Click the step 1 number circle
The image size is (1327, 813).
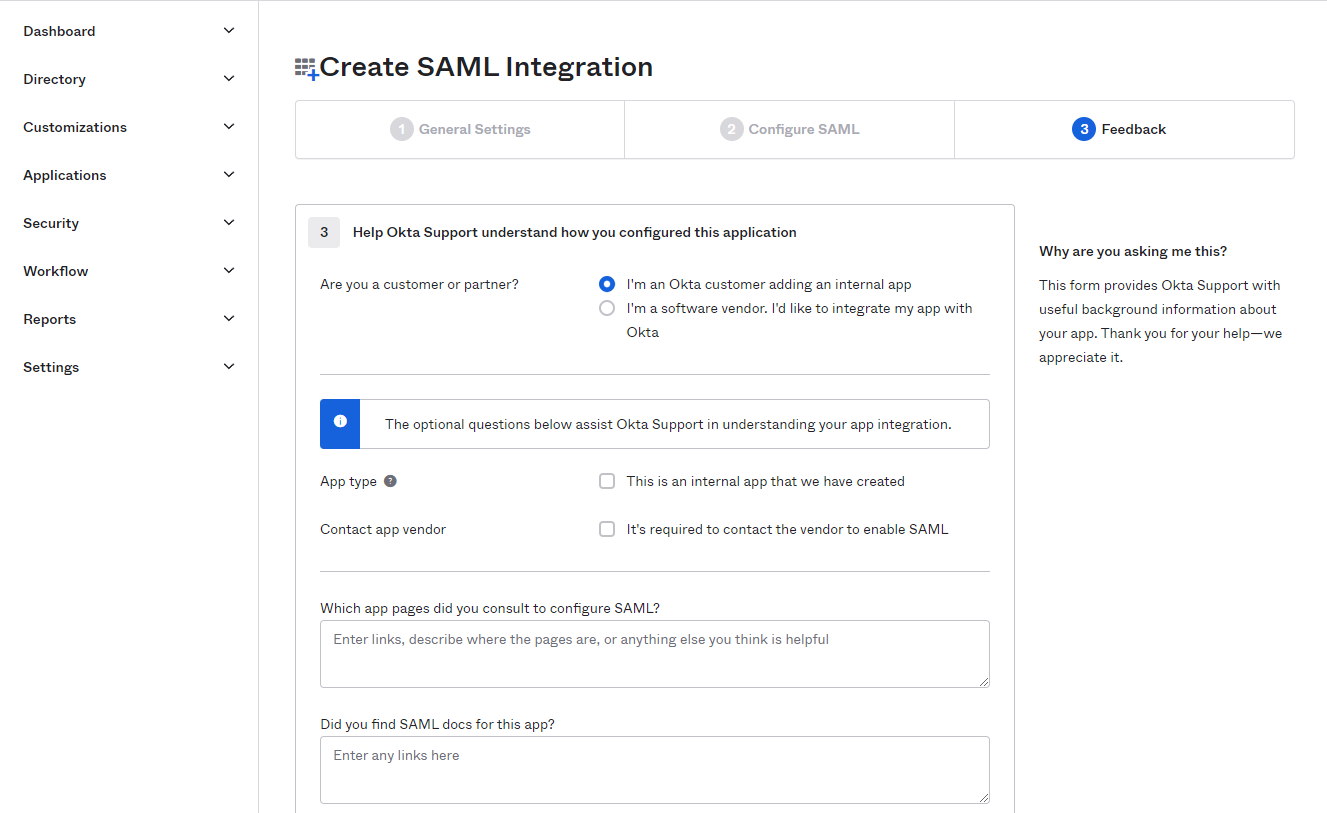pos(402,129)
